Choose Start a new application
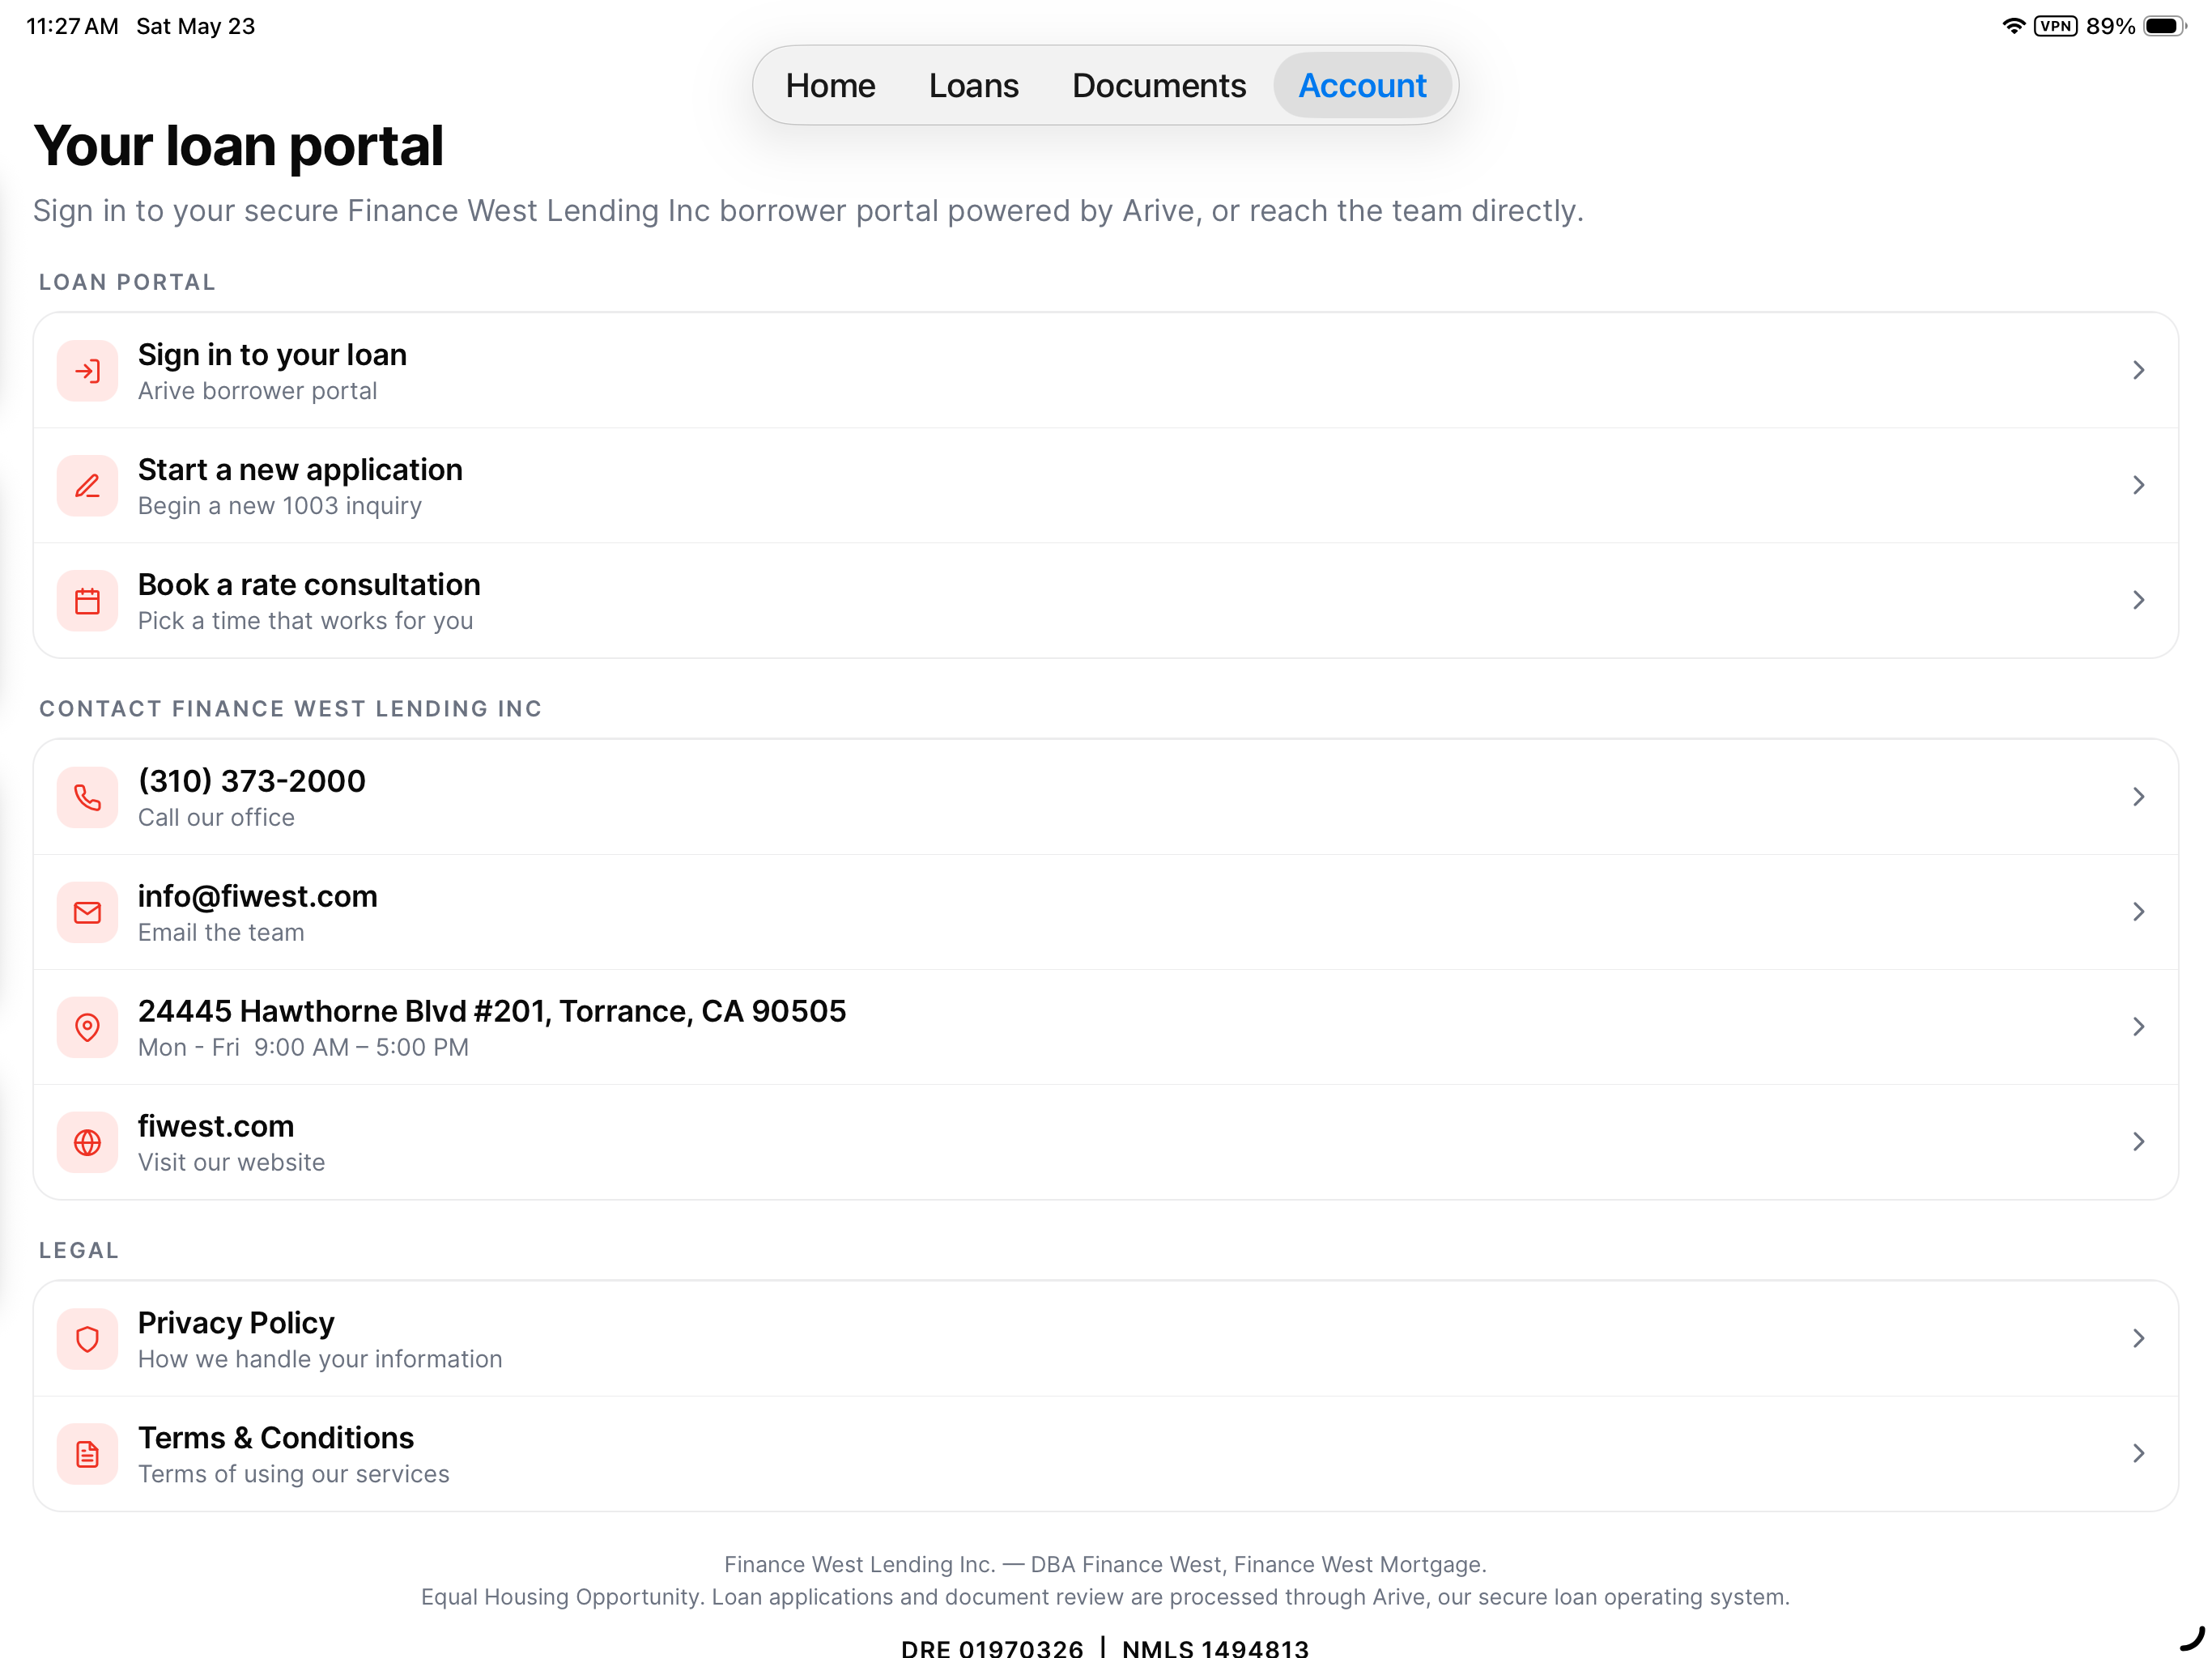This screenshot has width=2212, height=1658. (x=1106, y=486)
